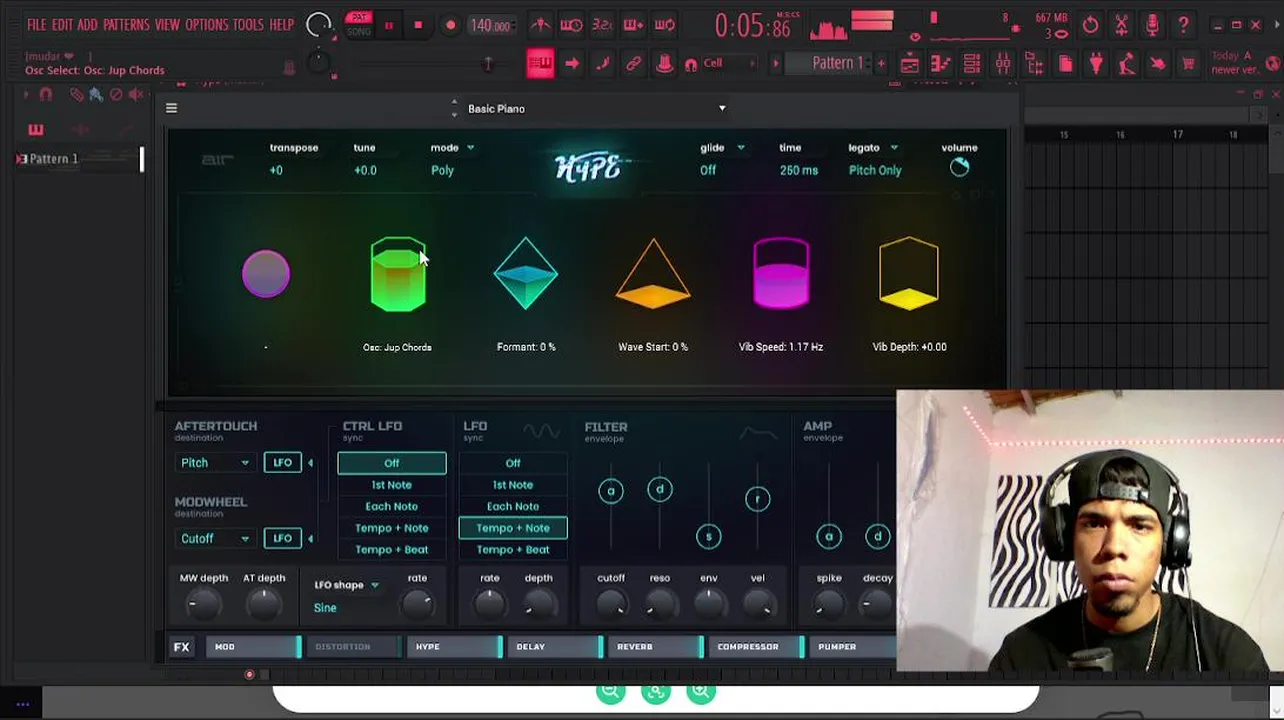Viewport: 1284px width, 720px height.
Task: Click the orange Wave Start pyramid
Action: 653,272
